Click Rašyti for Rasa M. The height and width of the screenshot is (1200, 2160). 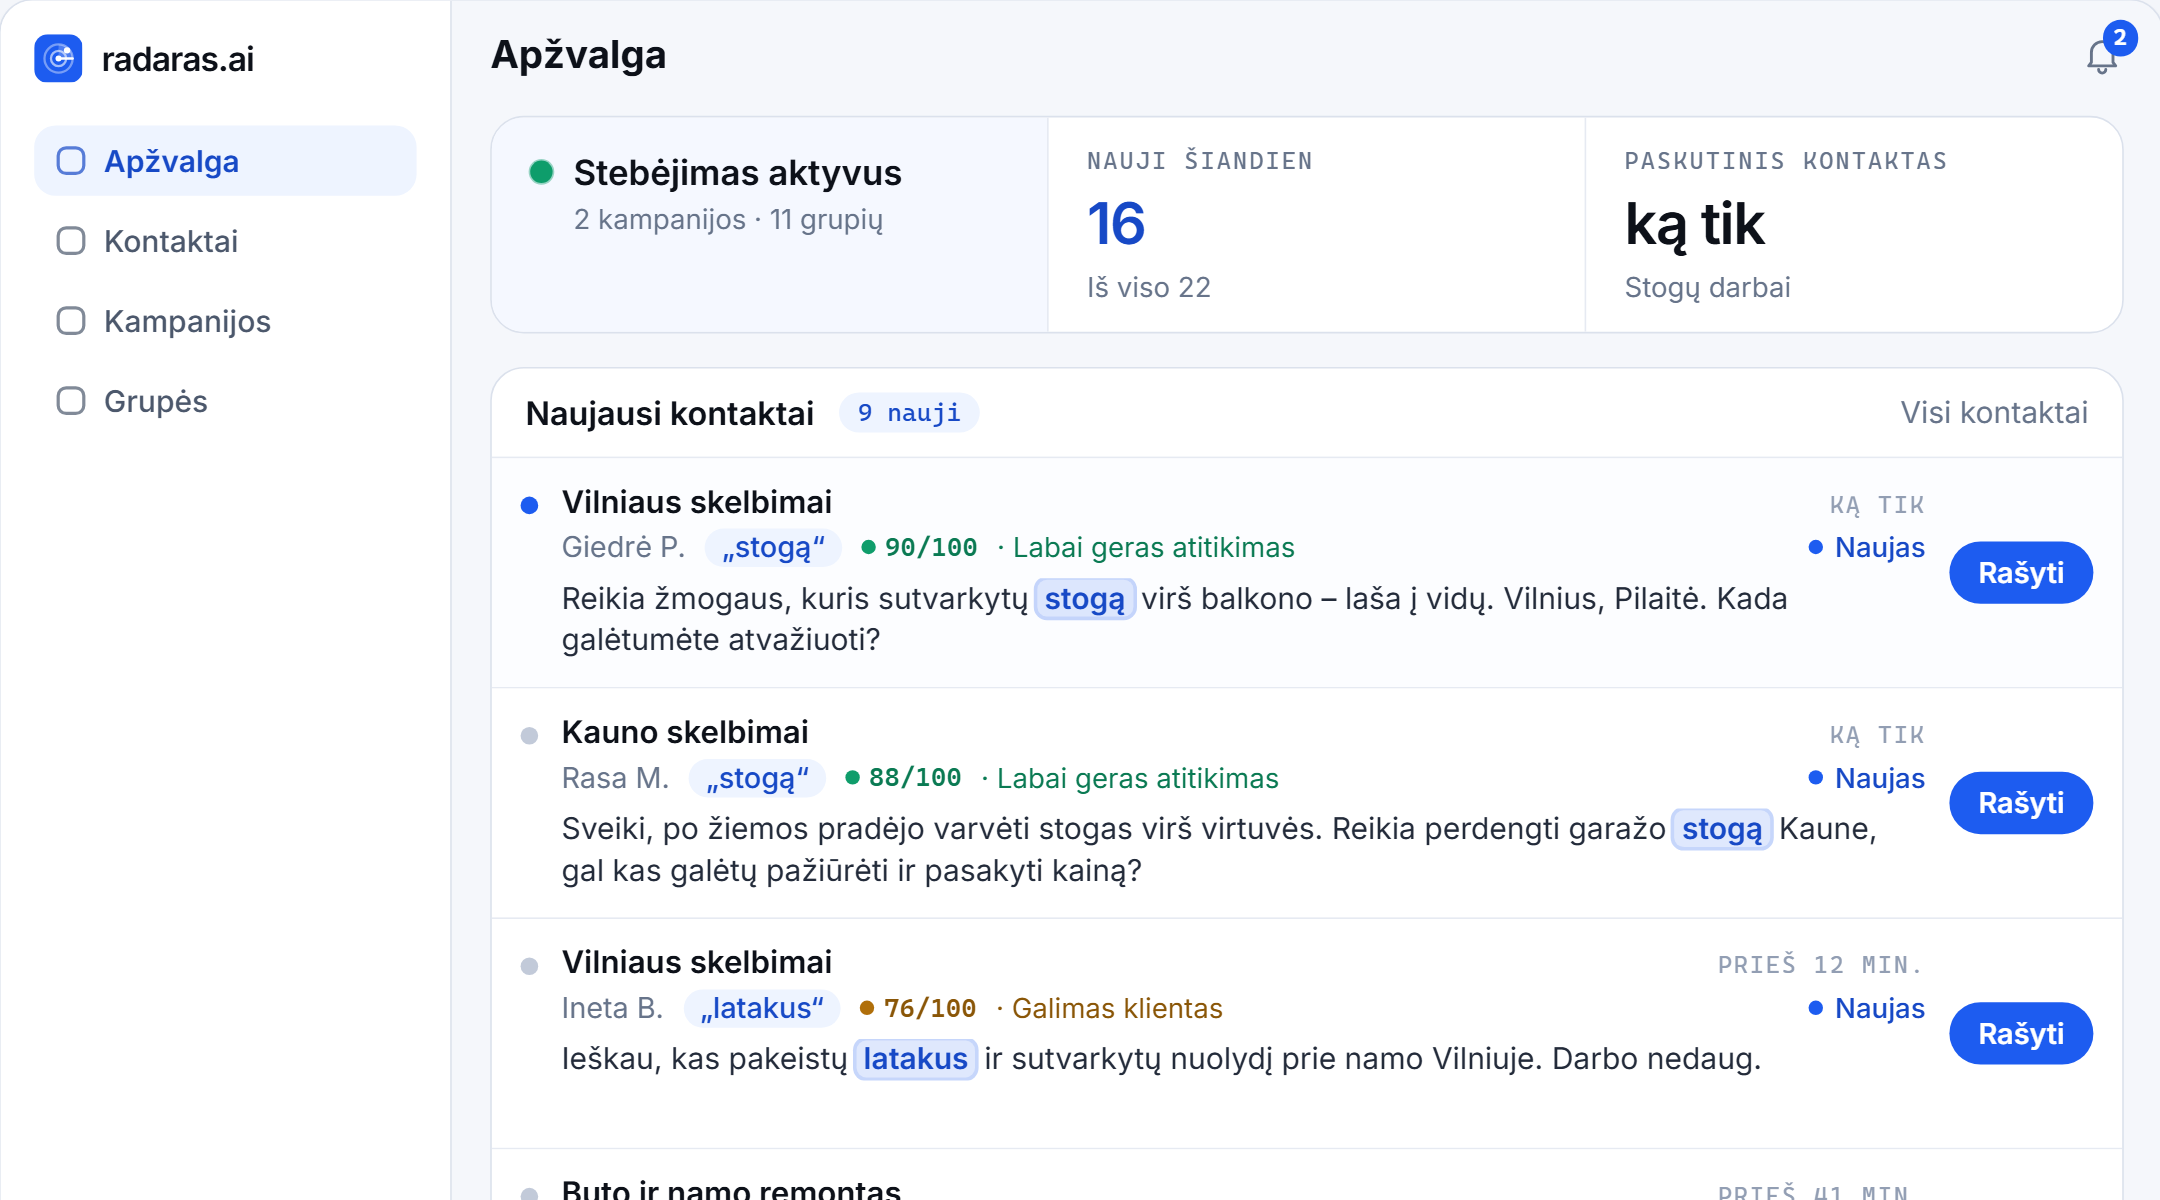pos(2021,803)
